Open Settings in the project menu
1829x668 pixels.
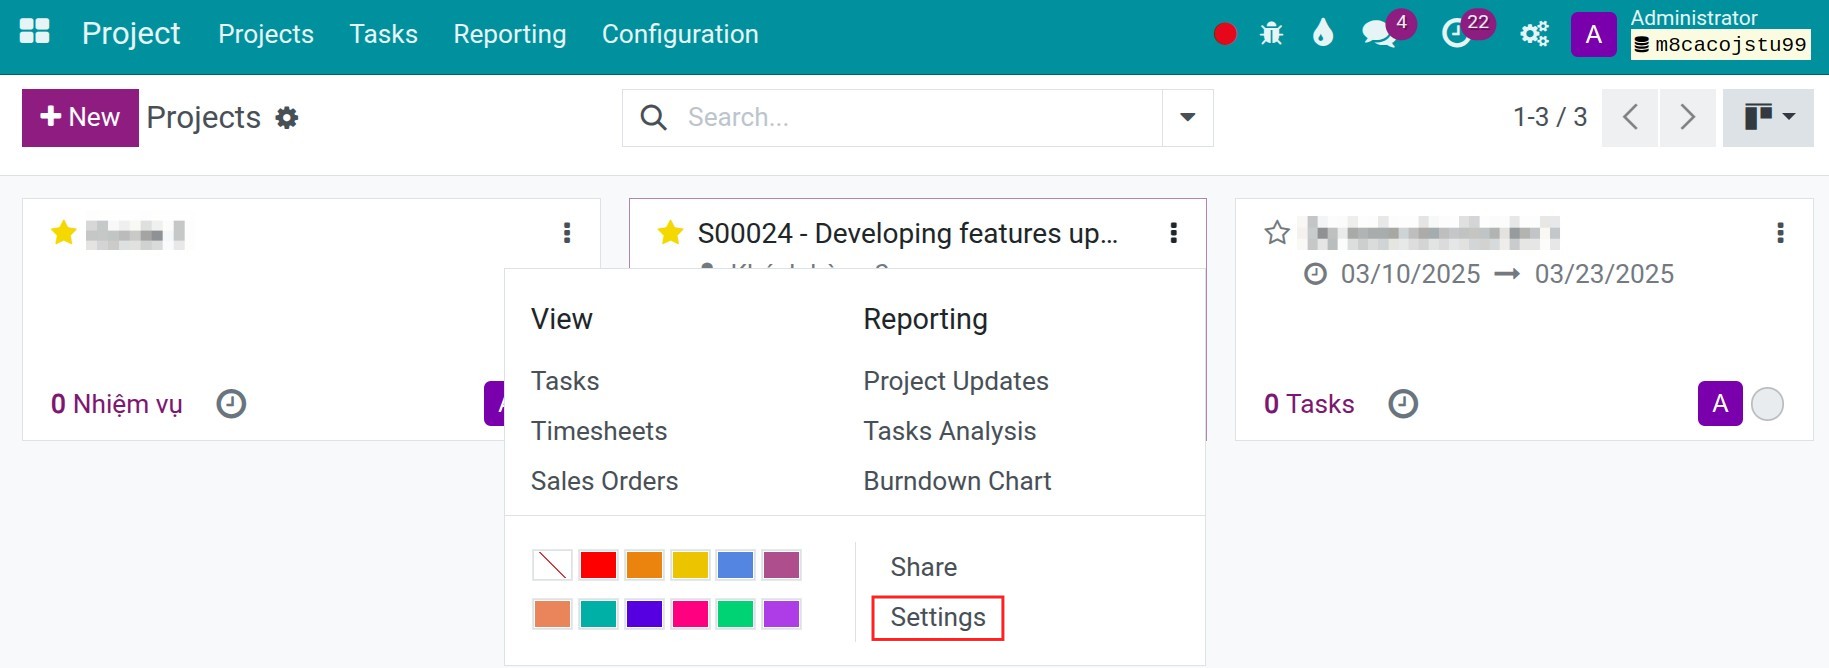click(x=938, y=617)
